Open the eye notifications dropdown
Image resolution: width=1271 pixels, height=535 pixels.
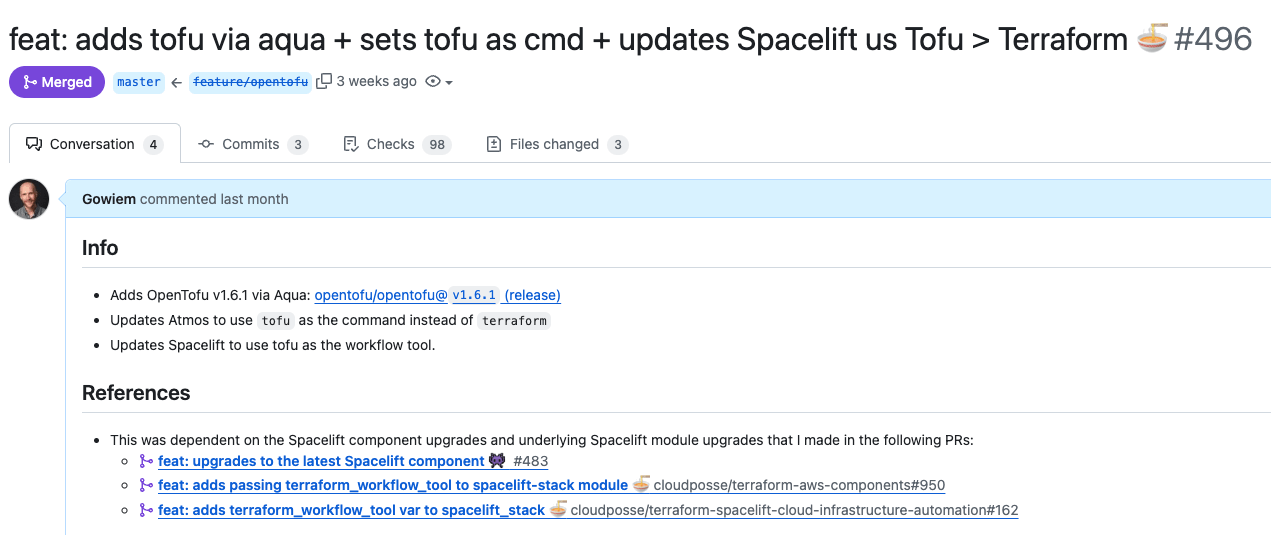click(439, 82)
